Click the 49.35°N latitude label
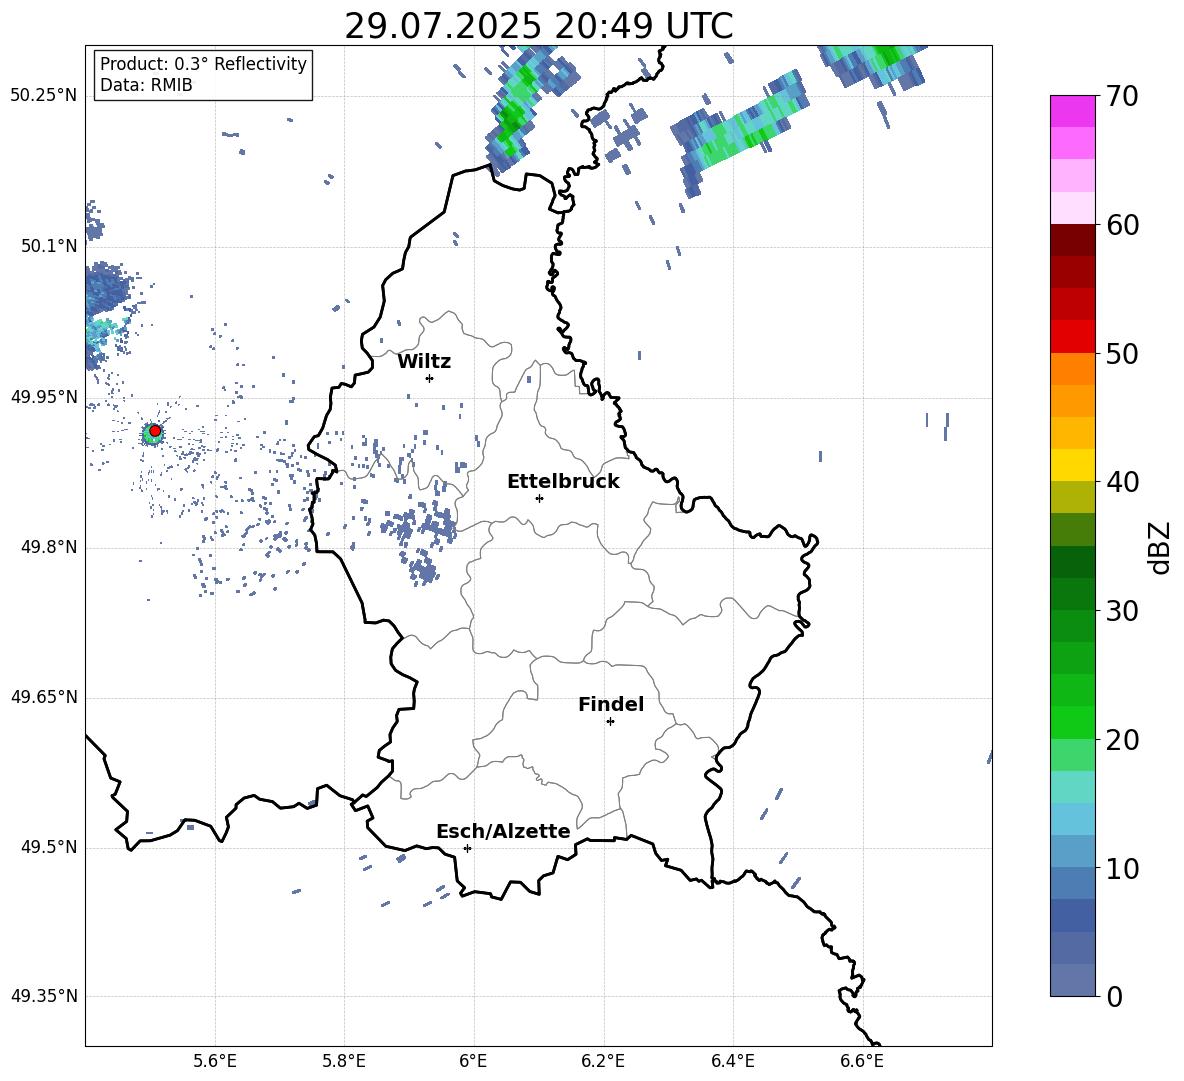The width and height of the screenshot is (1184, 1081). (44, 996)
